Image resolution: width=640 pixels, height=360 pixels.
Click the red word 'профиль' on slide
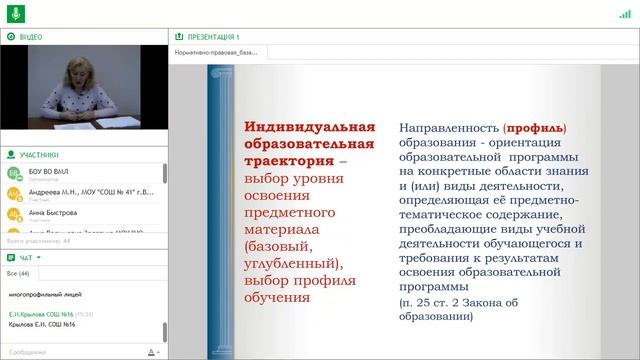click(x=535, y=128)
